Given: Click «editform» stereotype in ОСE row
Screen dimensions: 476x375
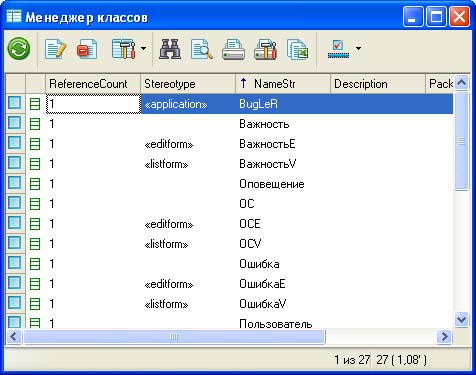Looking at the screenshot, I should [x=169, y=224].
